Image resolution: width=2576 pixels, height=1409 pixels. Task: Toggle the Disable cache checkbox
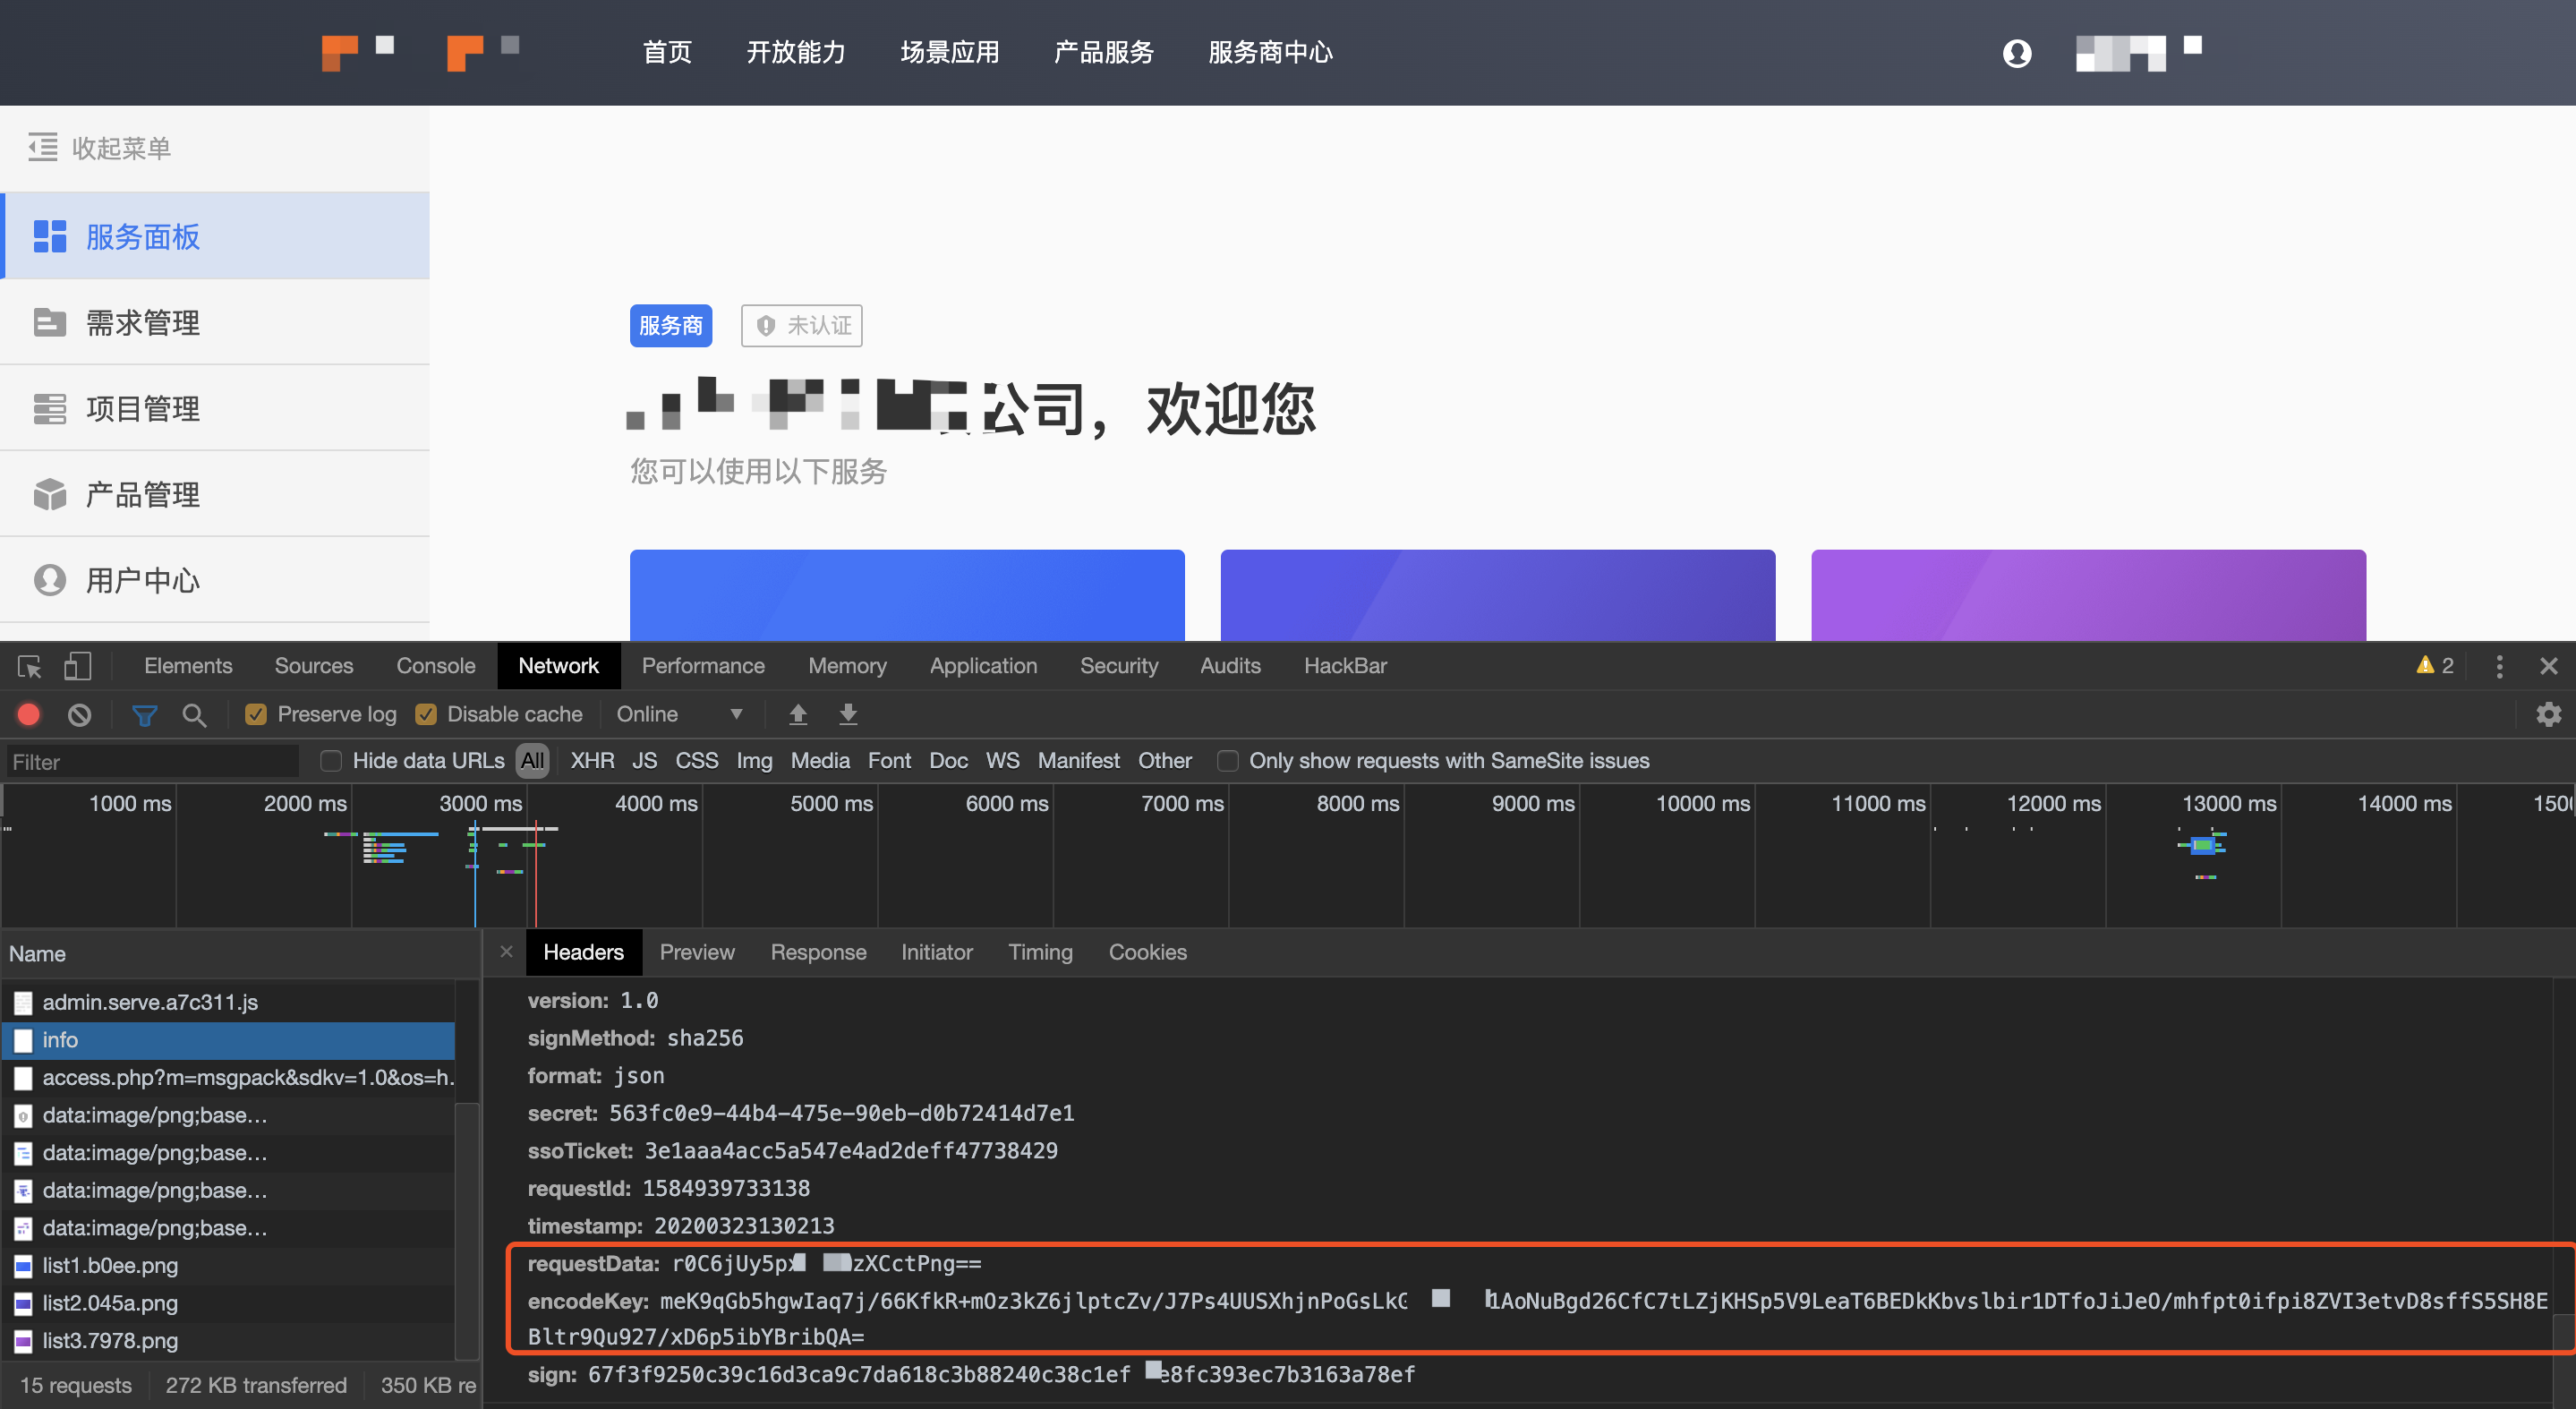(426, 714)
